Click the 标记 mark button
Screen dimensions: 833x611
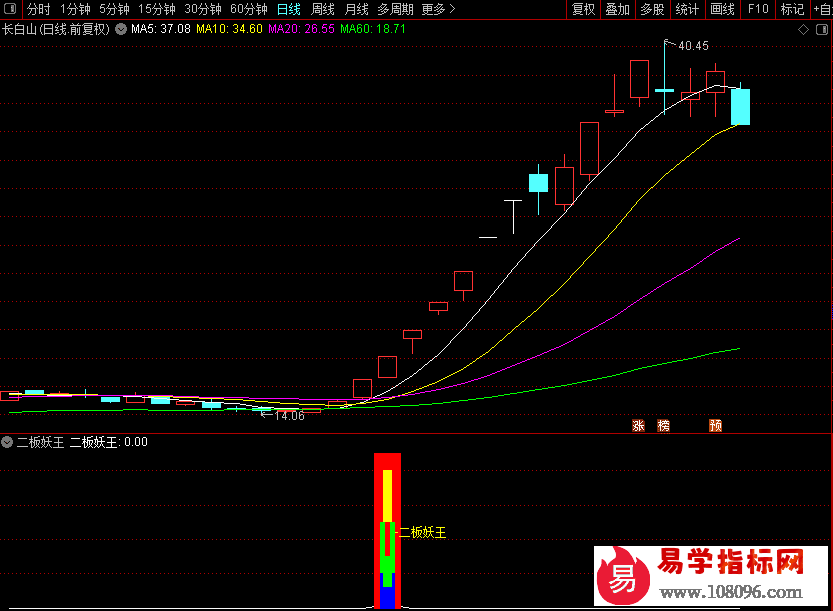(793, 9)
